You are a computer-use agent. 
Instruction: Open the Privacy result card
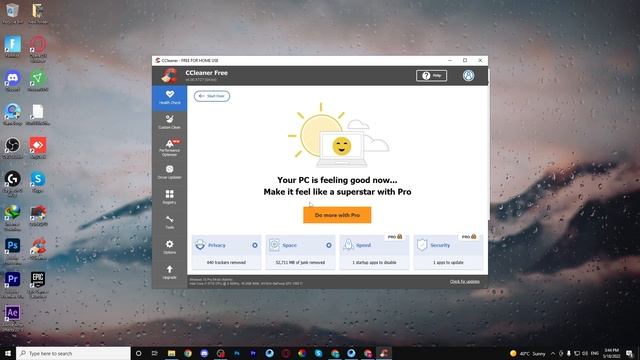tap(227, 252)
